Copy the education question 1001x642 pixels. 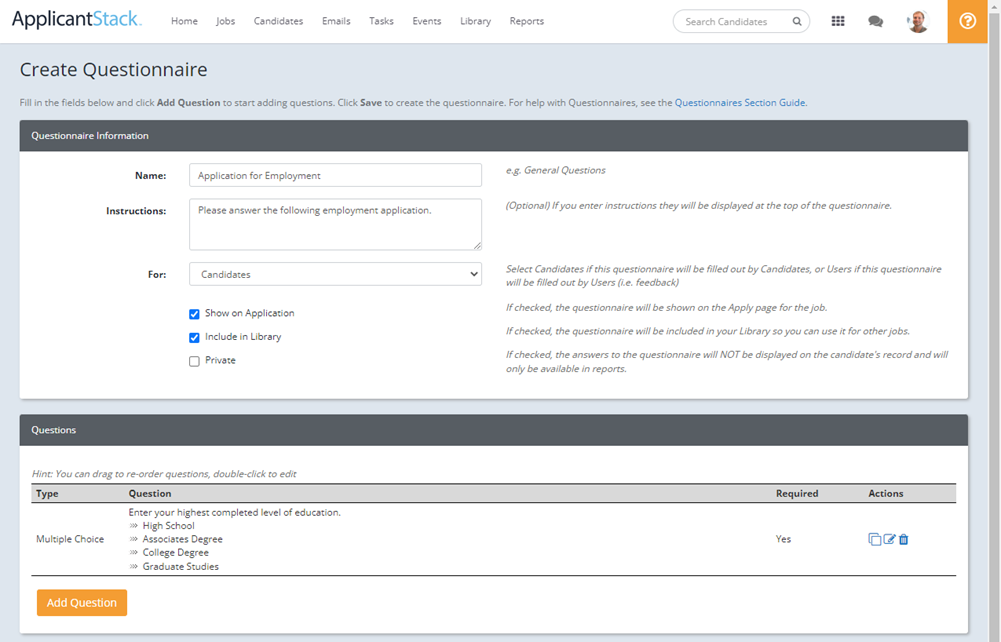[875, 540]
